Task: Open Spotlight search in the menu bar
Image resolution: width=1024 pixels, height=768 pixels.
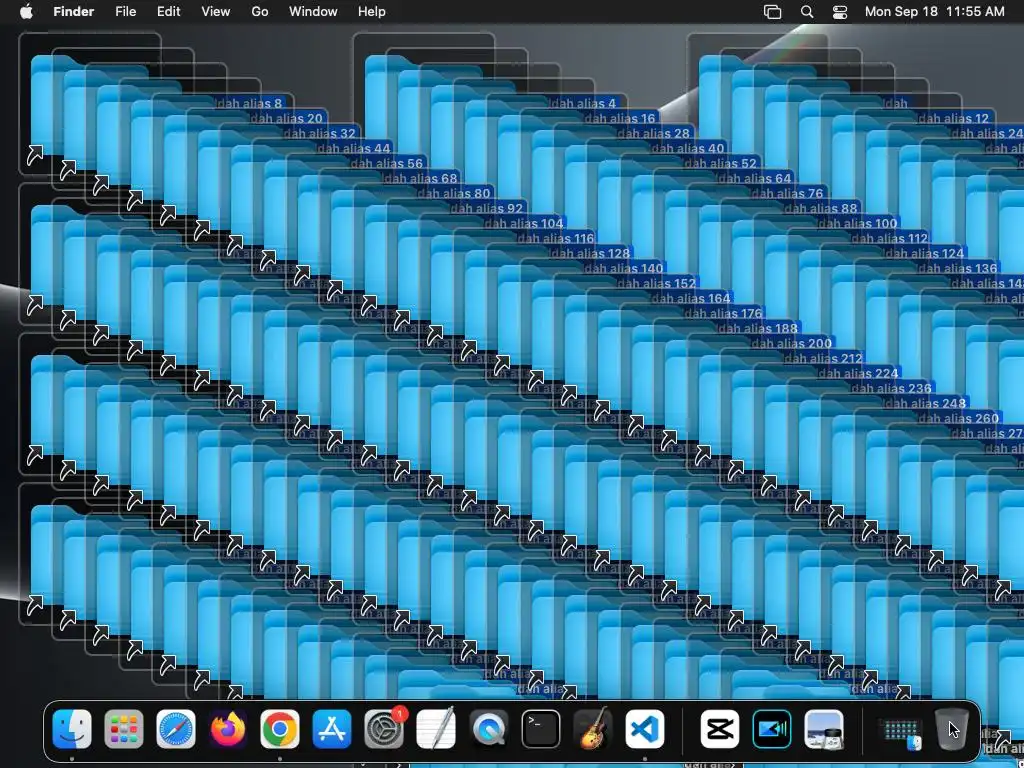Action: point(807,12)
